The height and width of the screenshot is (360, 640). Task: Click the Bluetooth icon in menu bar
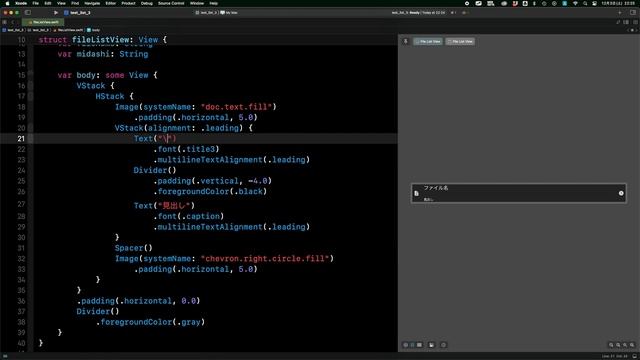click(x=534, y=3)
